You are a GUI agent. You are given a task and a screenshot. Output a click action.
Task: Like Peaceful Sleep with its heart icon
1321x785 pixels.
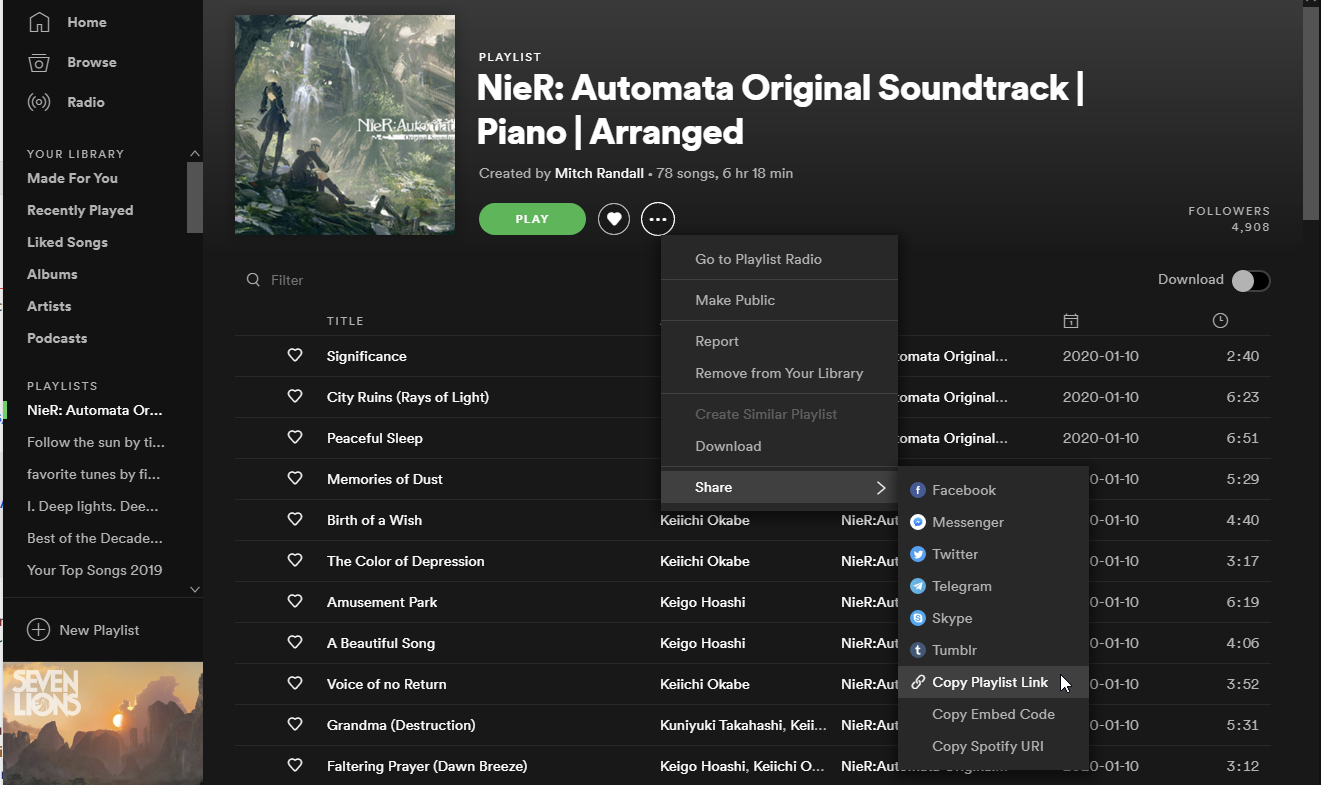[x=295, y=438]
